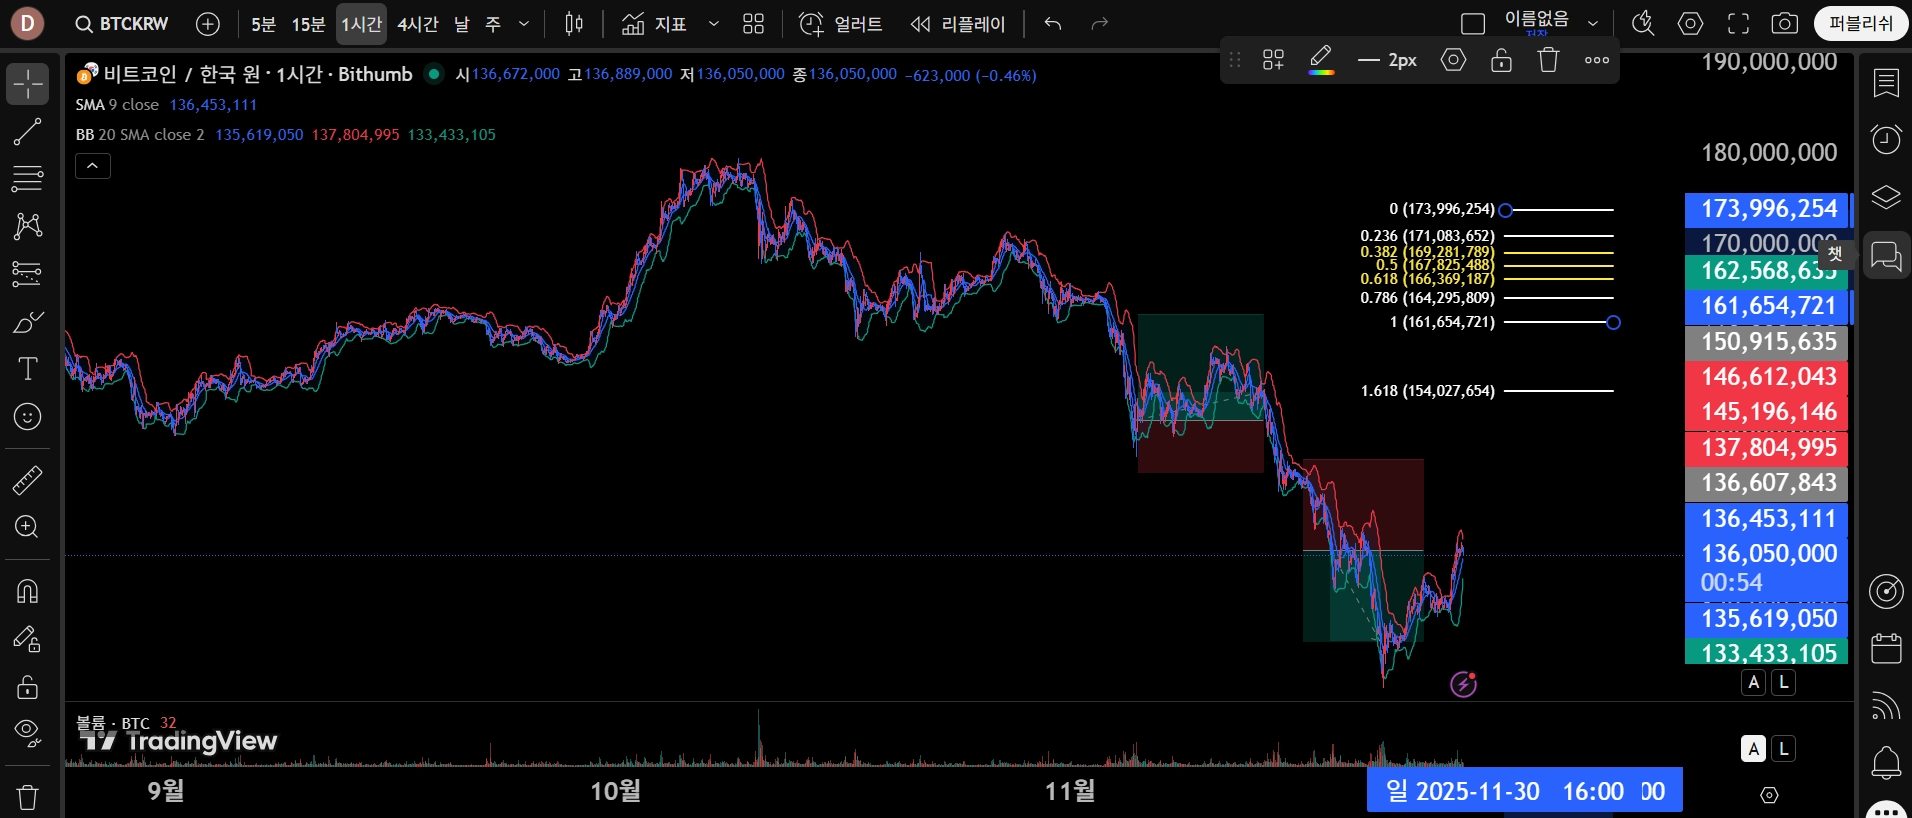This screenshot has height=818, width=1912.
Task: Collapse the indicator legend arrow
Action: [x=93, y=166]
